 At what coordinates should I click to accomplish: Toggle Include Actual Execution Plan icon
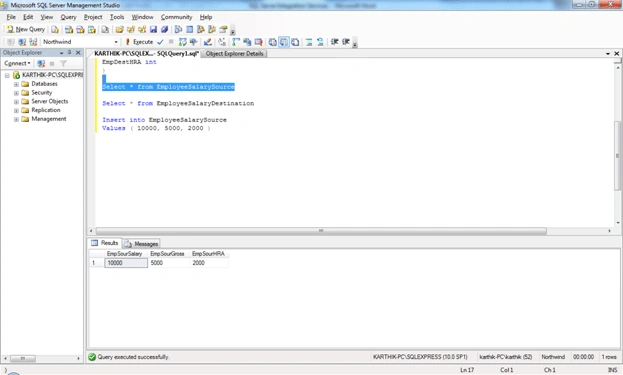pyautogui.click(x=236, y=42)
